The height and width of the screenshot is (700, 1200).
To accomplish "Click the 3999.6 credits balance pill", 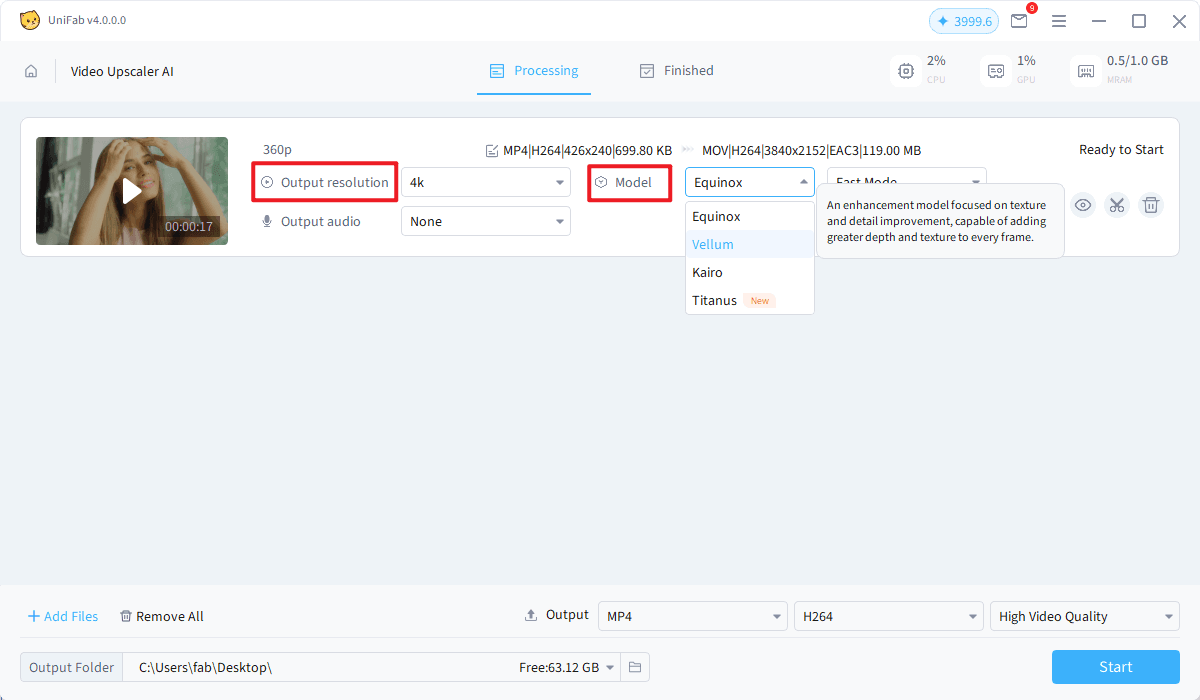I will [963, 20].
